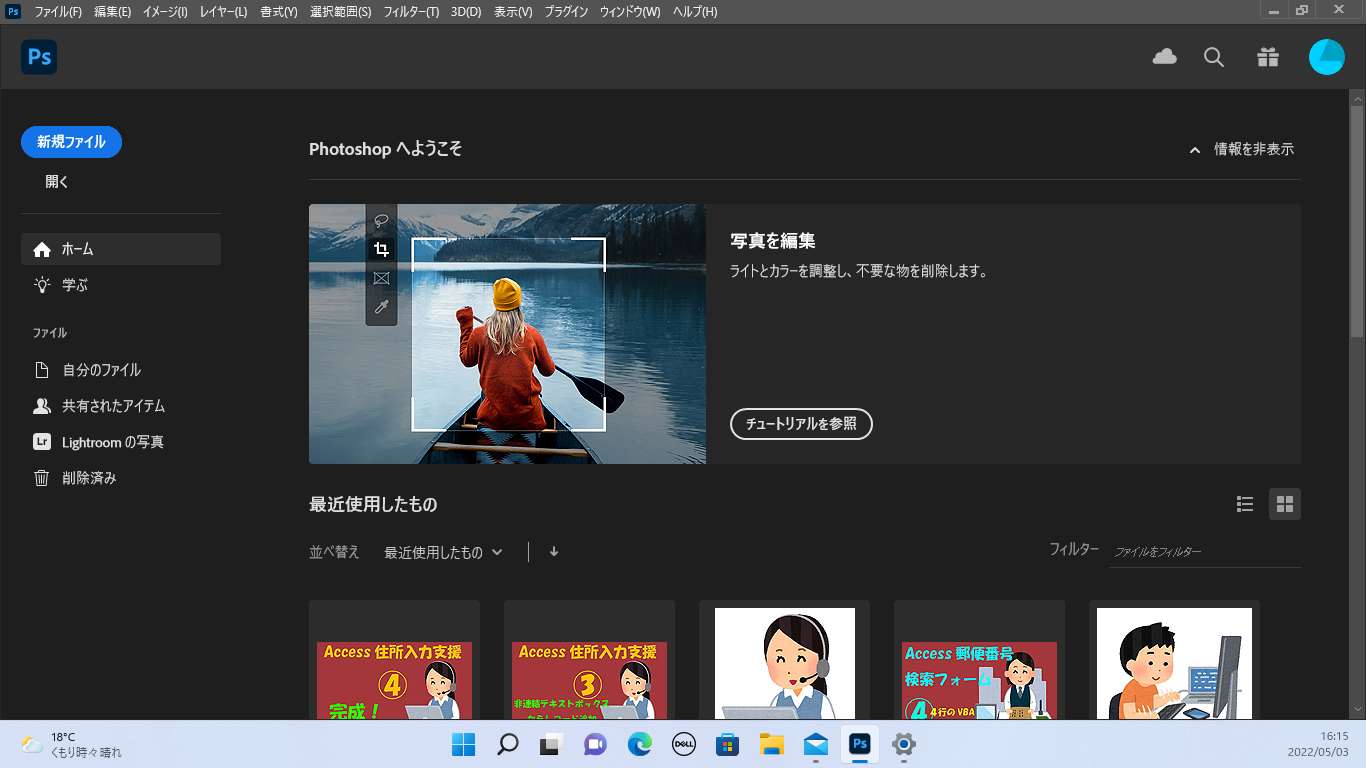Screen dimensions: 1366x768
Task: Click the Photoshop Ps logo in header
Action: click(x=39, y=57)
